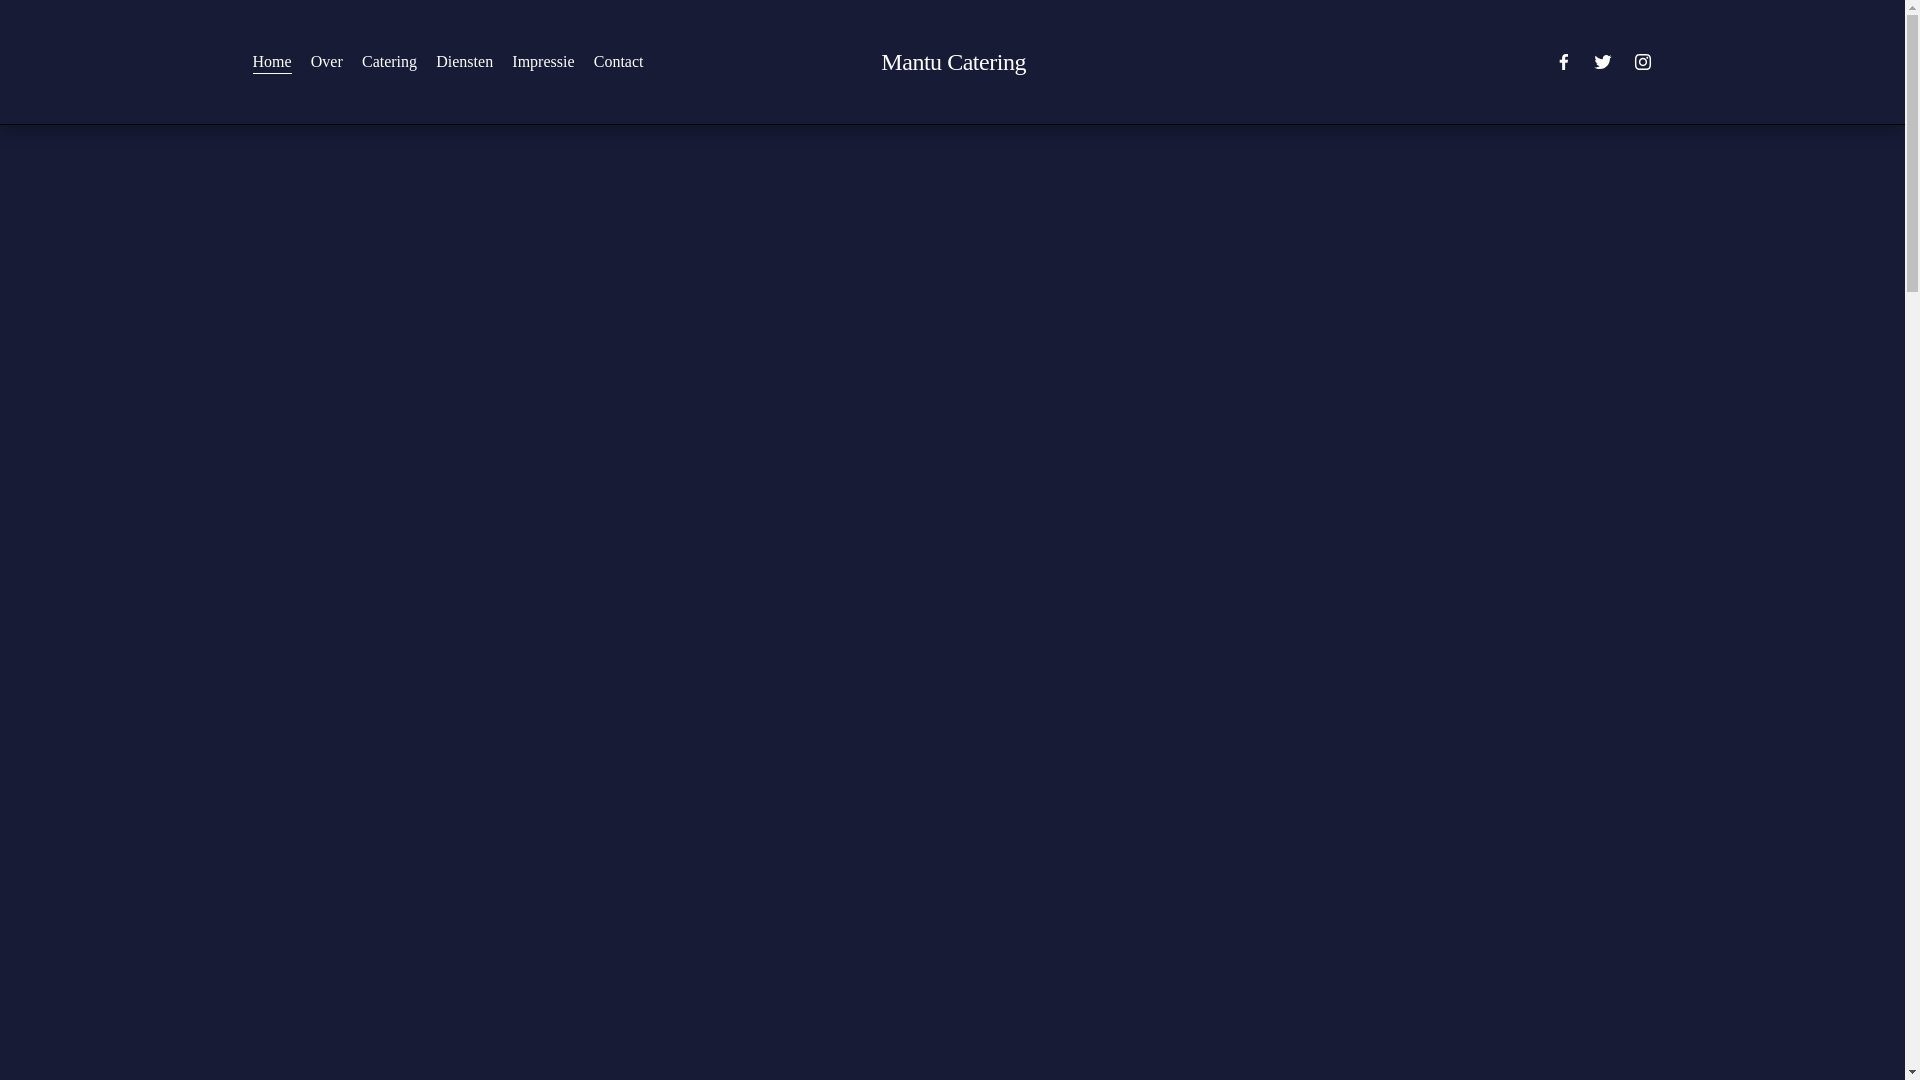Open the Diensten page
The image size is (1920, 1080).
tap(464, 62)
